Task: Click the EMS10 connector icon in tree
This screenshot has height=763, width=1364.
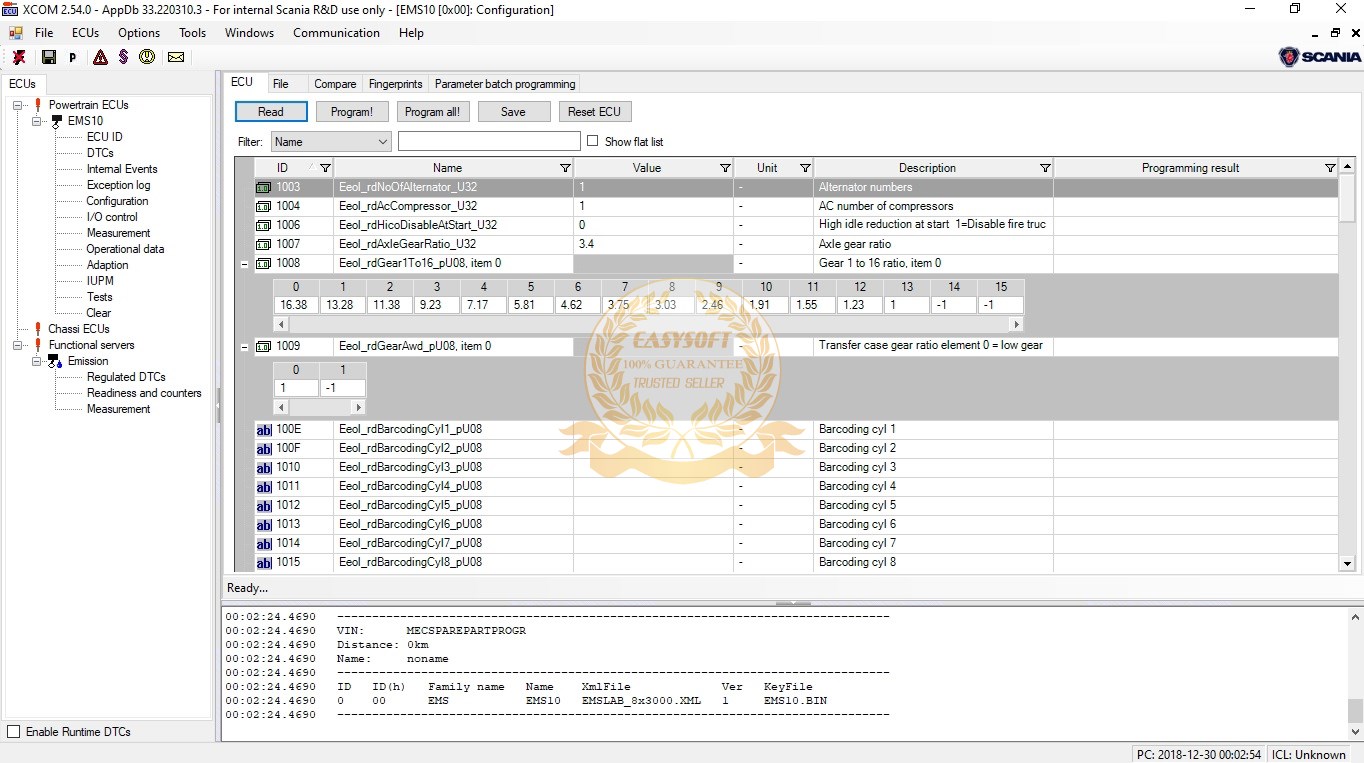Action: 57,121
